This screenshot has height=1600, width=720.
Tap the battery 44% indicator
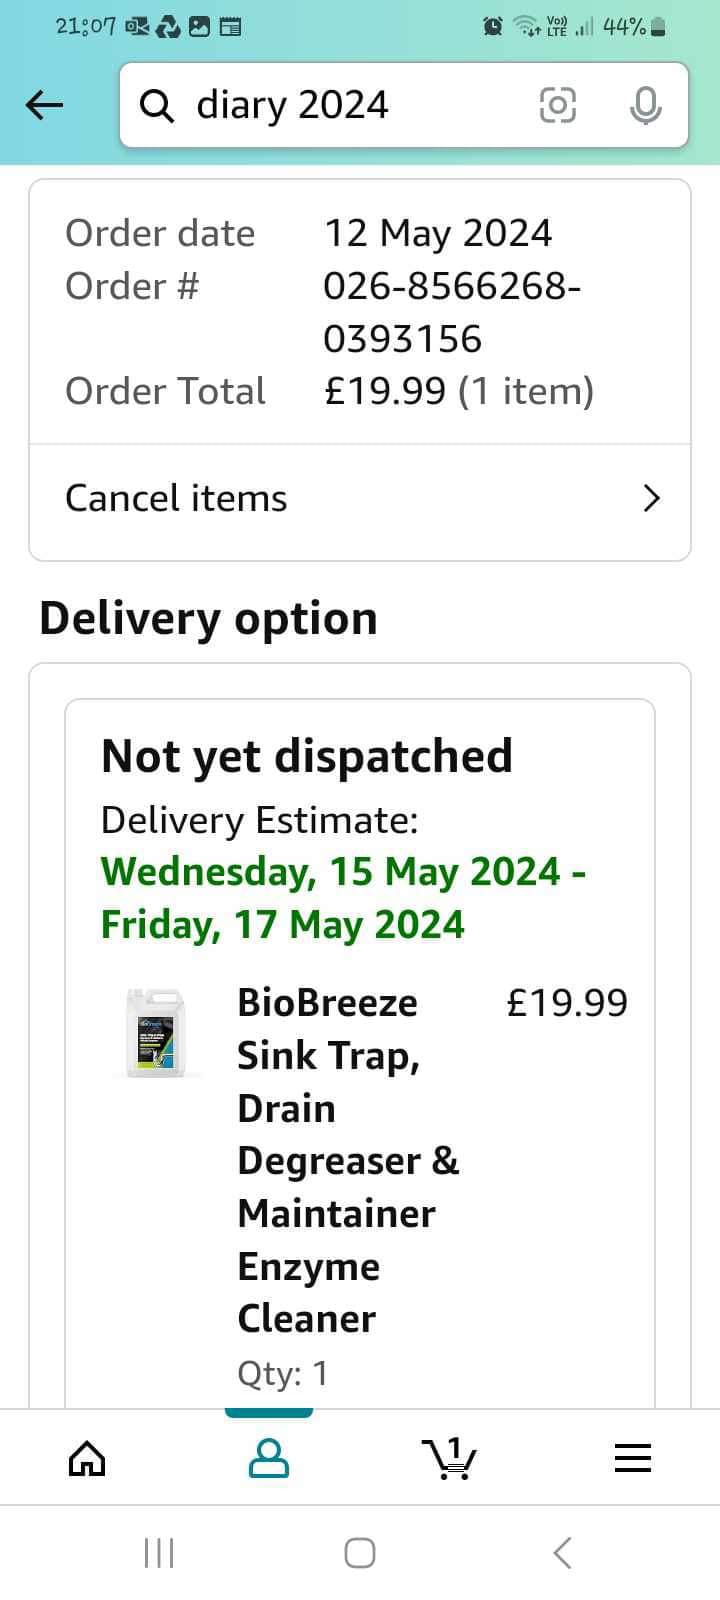click(634, 27)
